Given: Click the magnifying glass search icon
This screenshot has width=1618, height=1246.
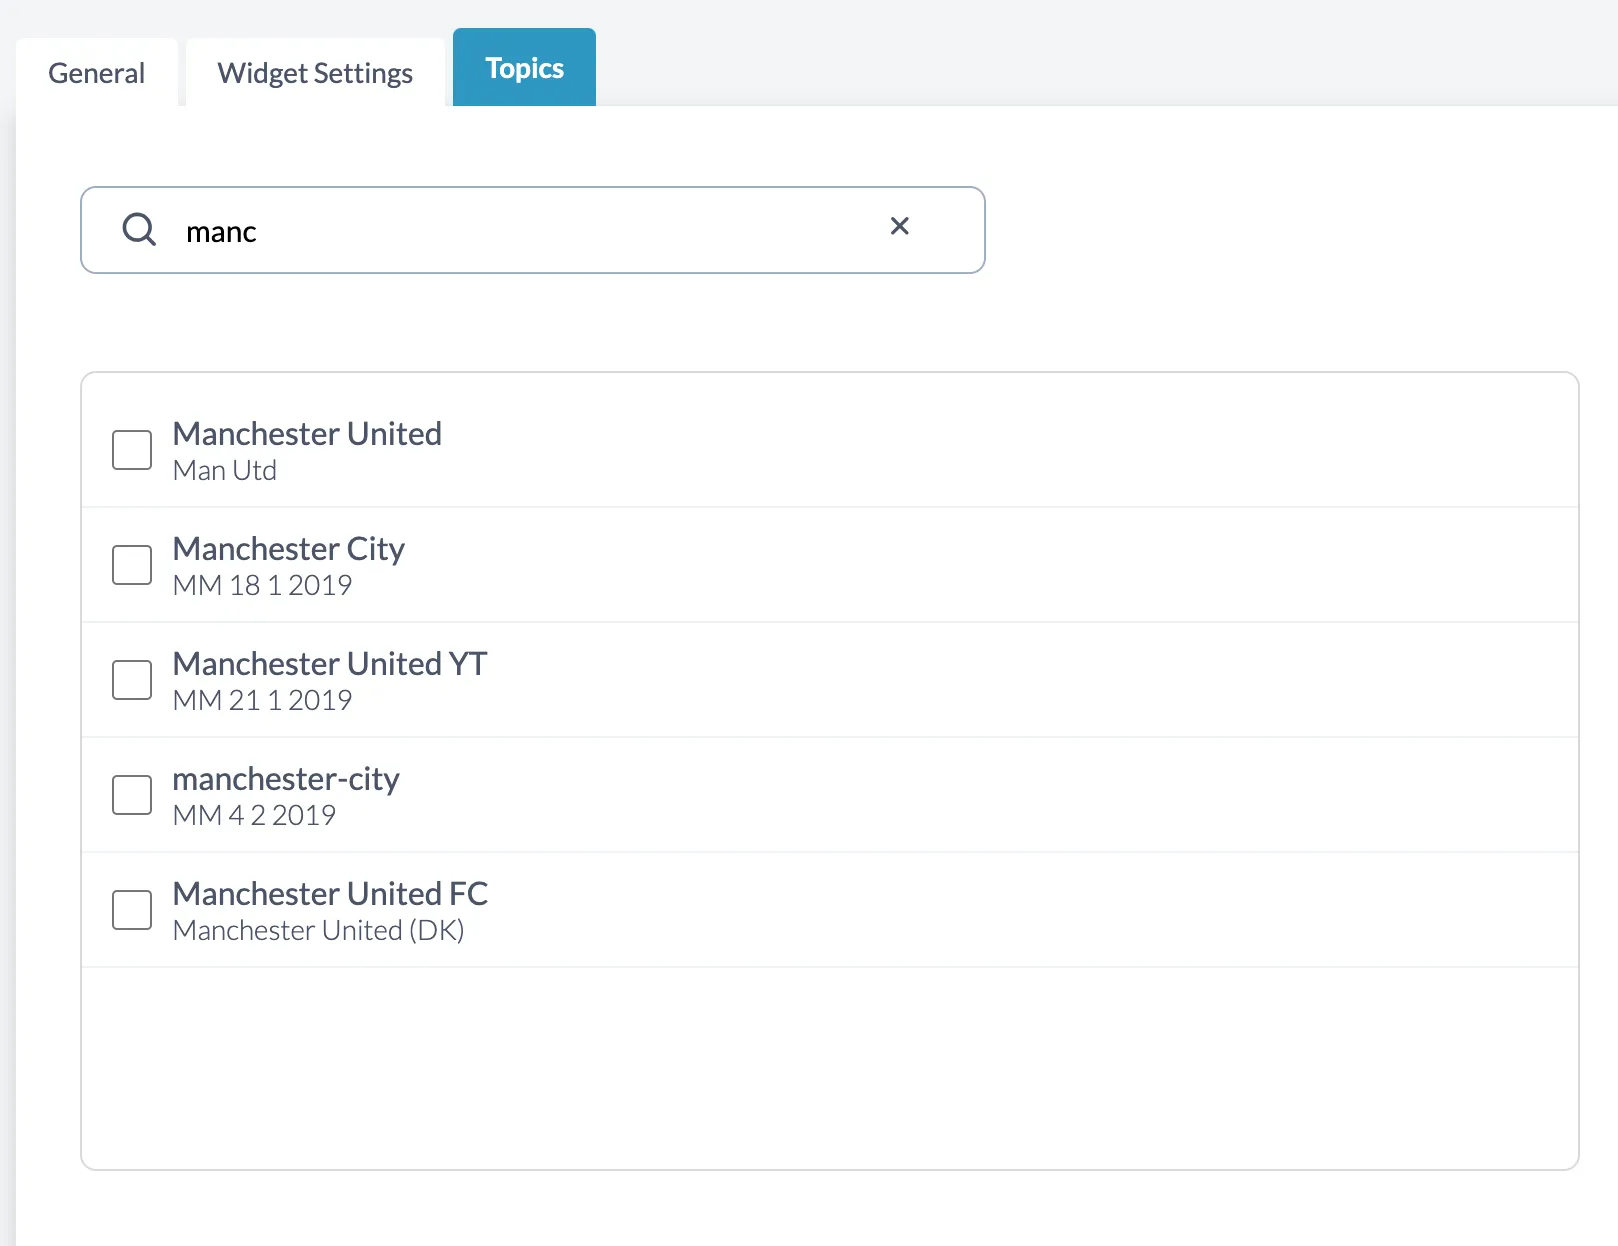Looking at the screenshot, I should pos(140,229).
